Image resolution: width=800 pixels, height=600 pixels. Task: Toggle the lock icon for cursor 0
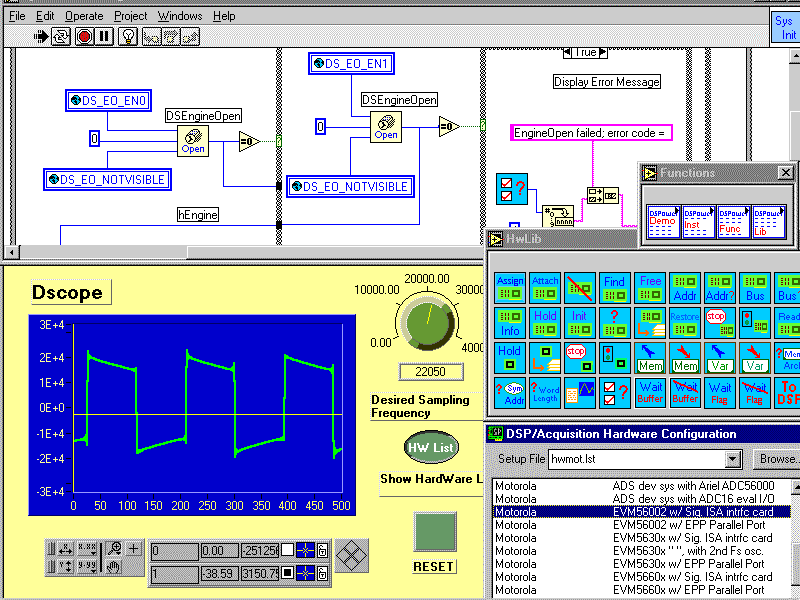[322, 550]
